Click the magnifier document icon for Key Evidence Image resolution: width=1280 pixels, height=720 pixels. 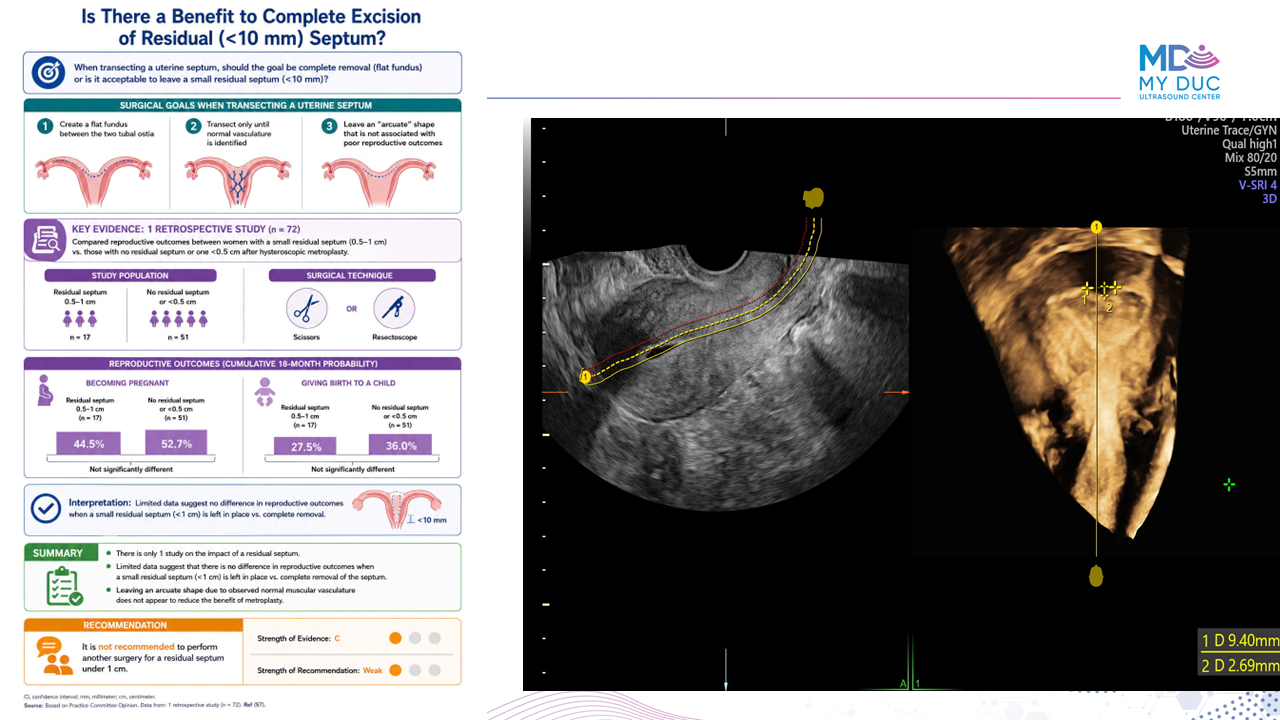(47, 238)
